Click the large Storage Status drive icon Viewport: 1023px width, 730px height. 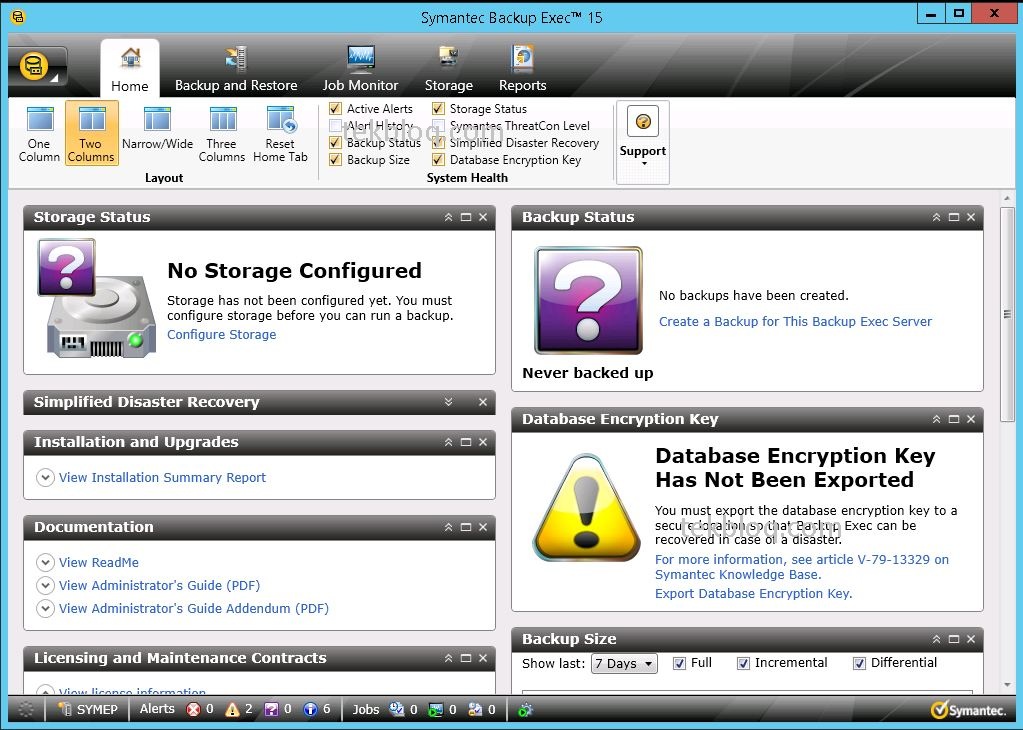pyautogui.click(x=98, y=299)
